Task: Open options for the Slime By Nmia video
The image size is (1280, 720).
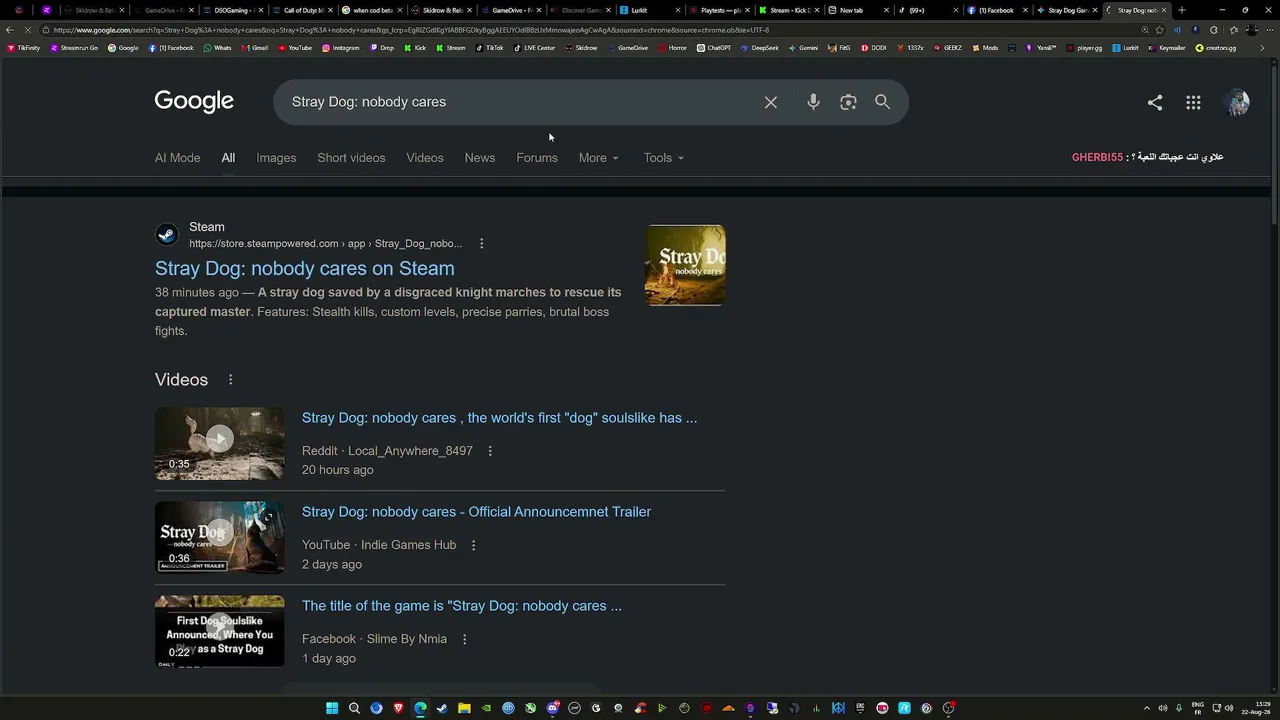Action: tap(464, 639)
